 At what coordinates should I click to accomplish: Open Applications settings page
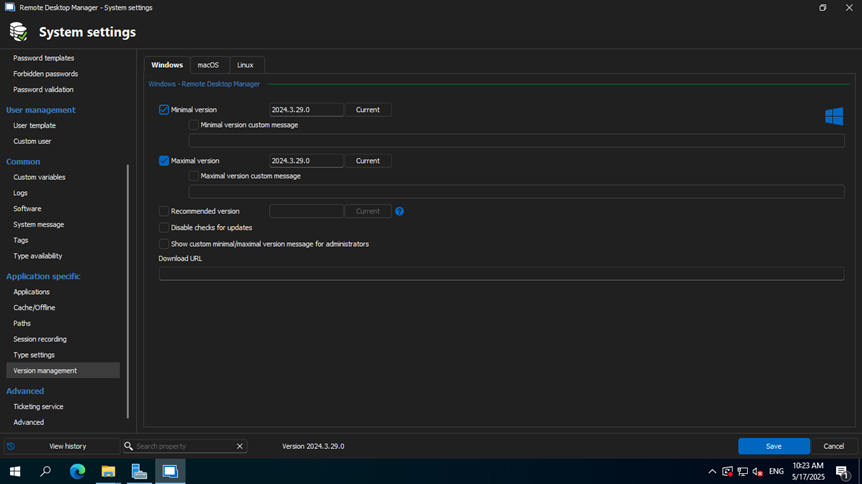tap(31, 292)
